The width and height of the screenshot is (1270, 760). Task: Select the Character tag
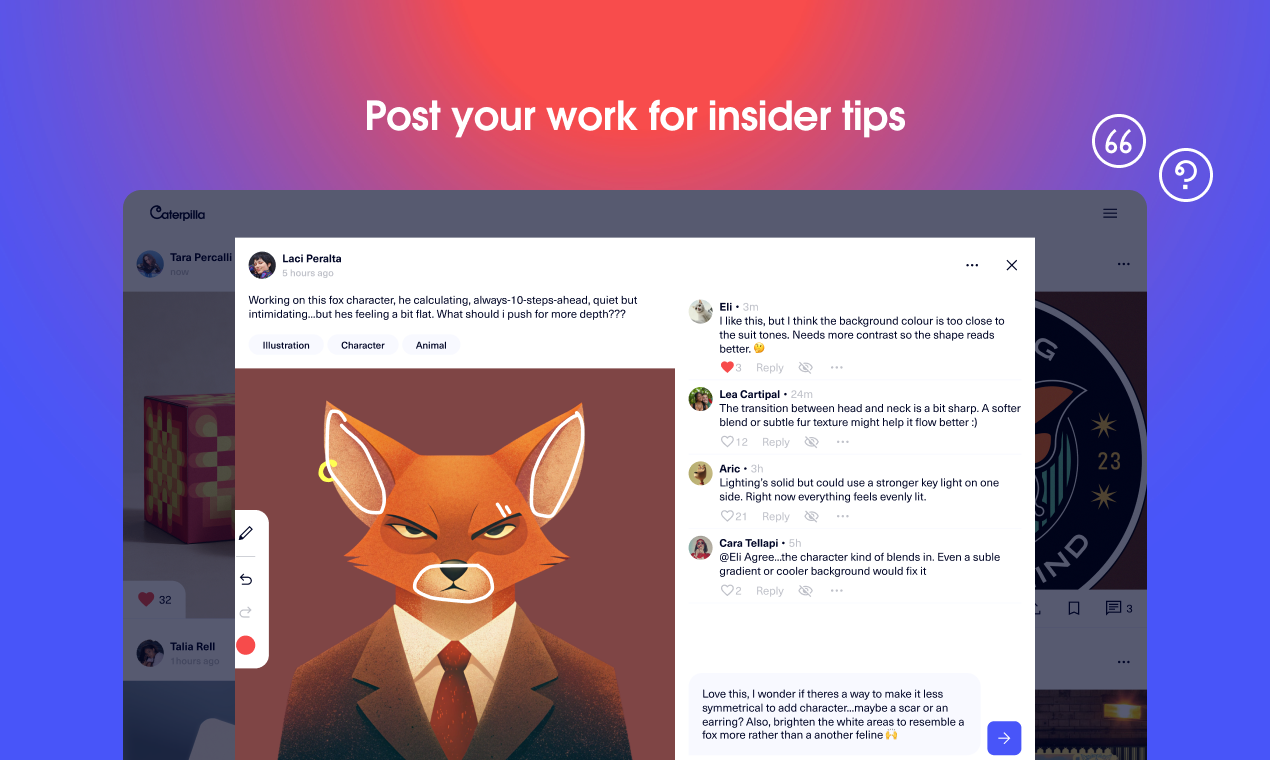363,345
